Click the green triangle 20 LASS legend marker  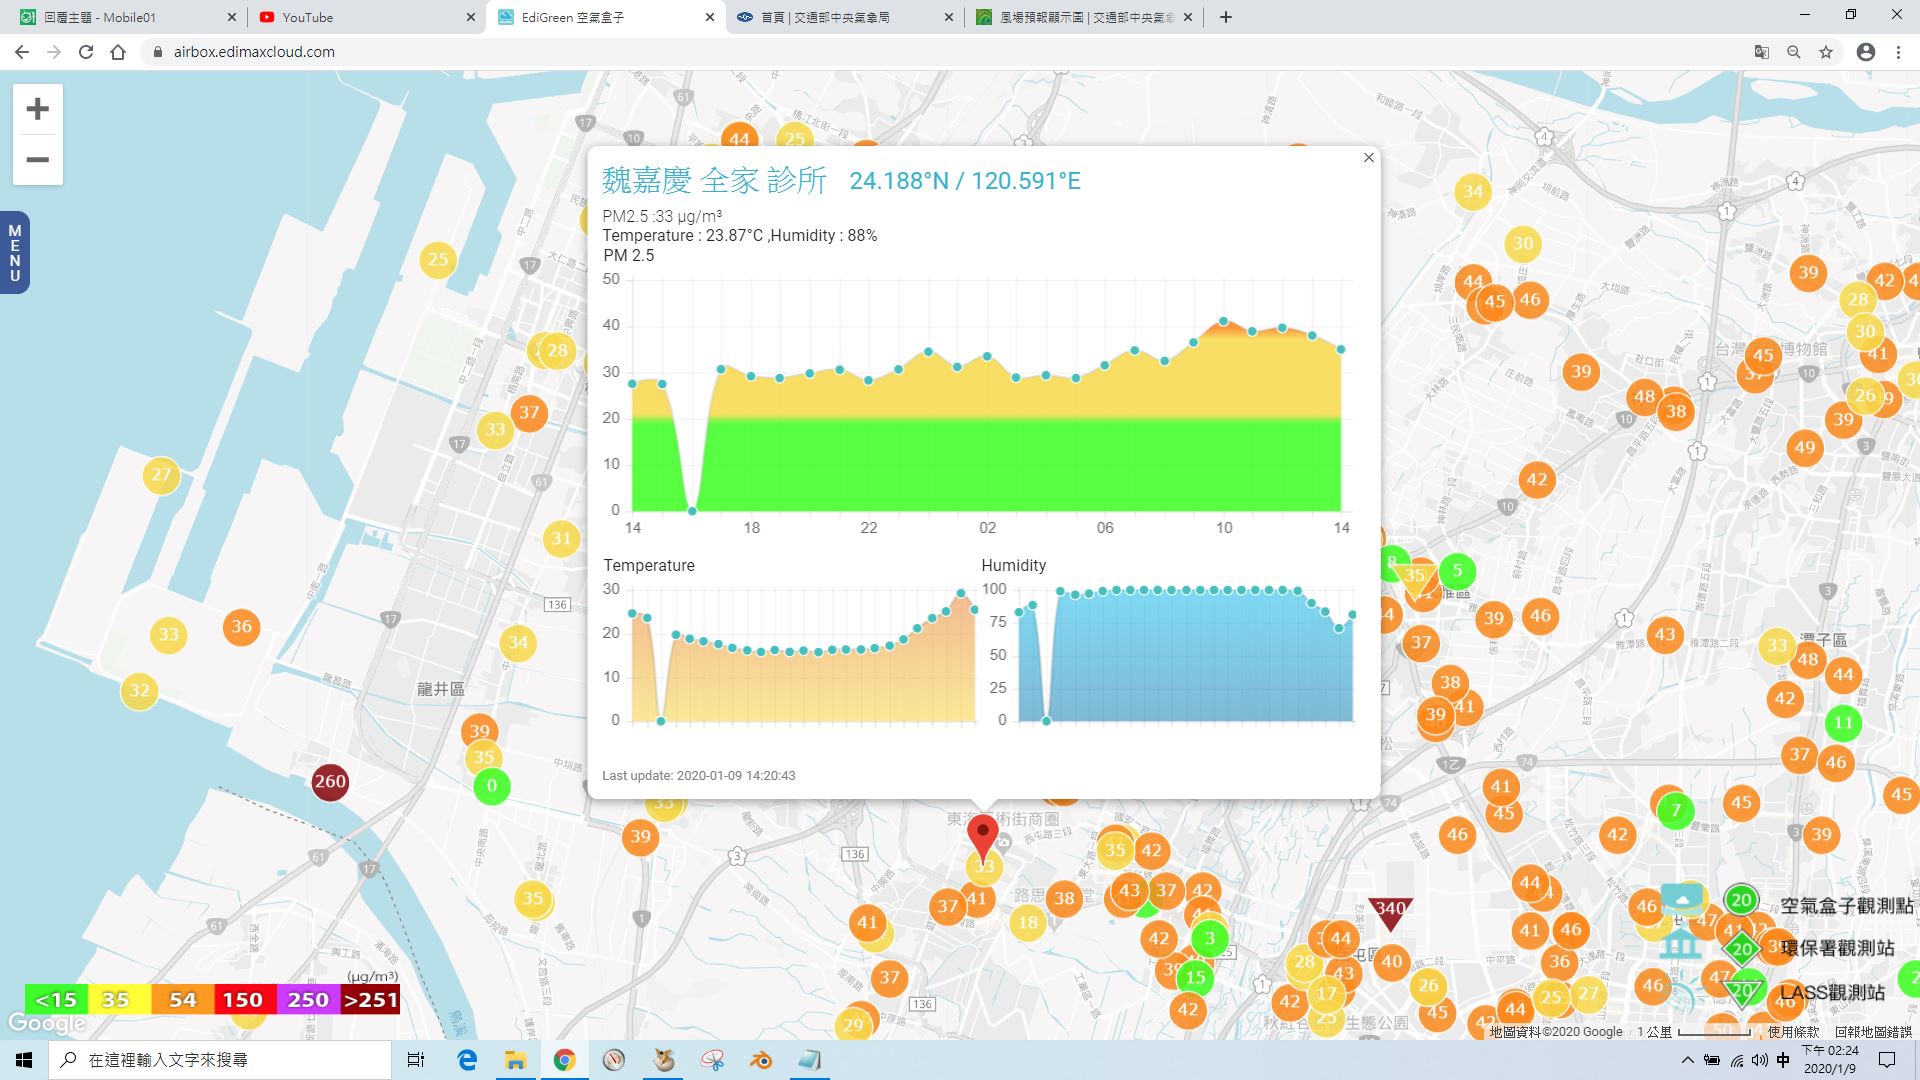pos(1742,991)
